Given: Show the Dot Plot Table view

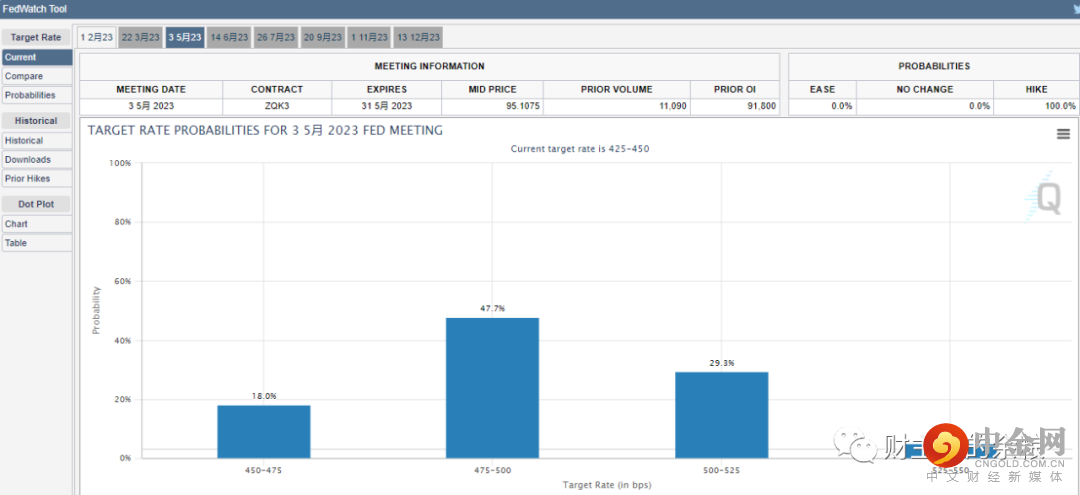Looking at the screenshot, I should 36,243.
